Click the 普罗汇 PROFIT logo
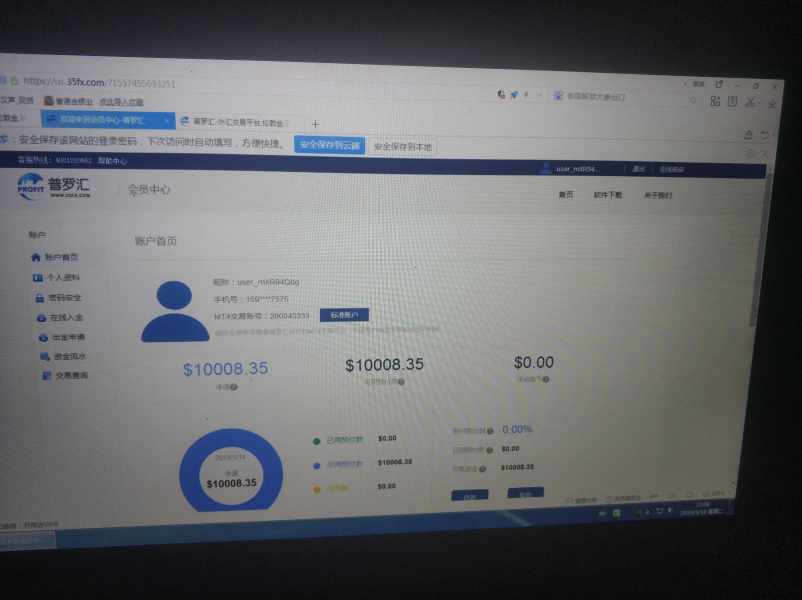802x600 pixels. (55, 186)
